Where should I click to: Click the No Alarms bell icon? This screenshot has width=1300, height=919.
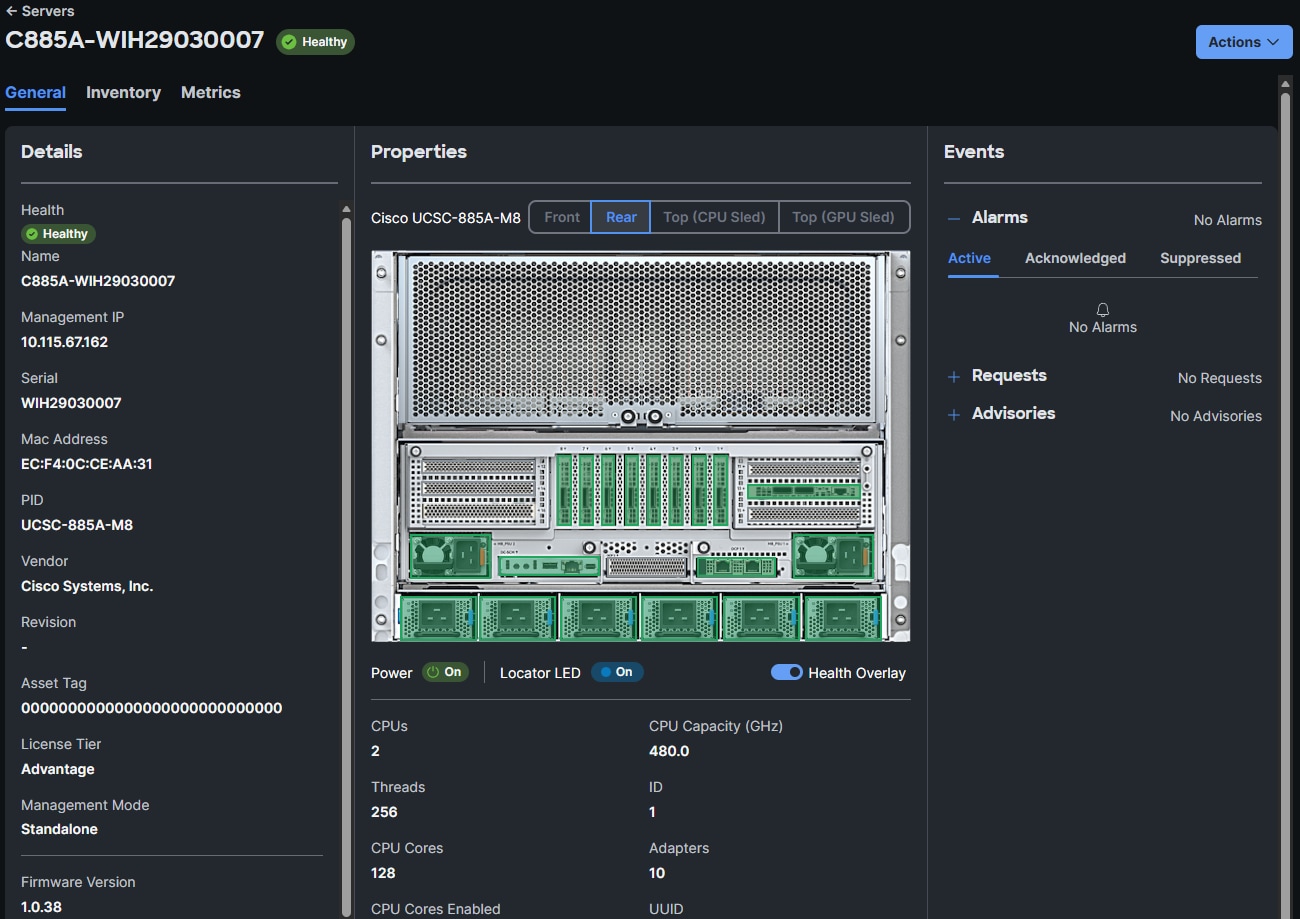1102,310
